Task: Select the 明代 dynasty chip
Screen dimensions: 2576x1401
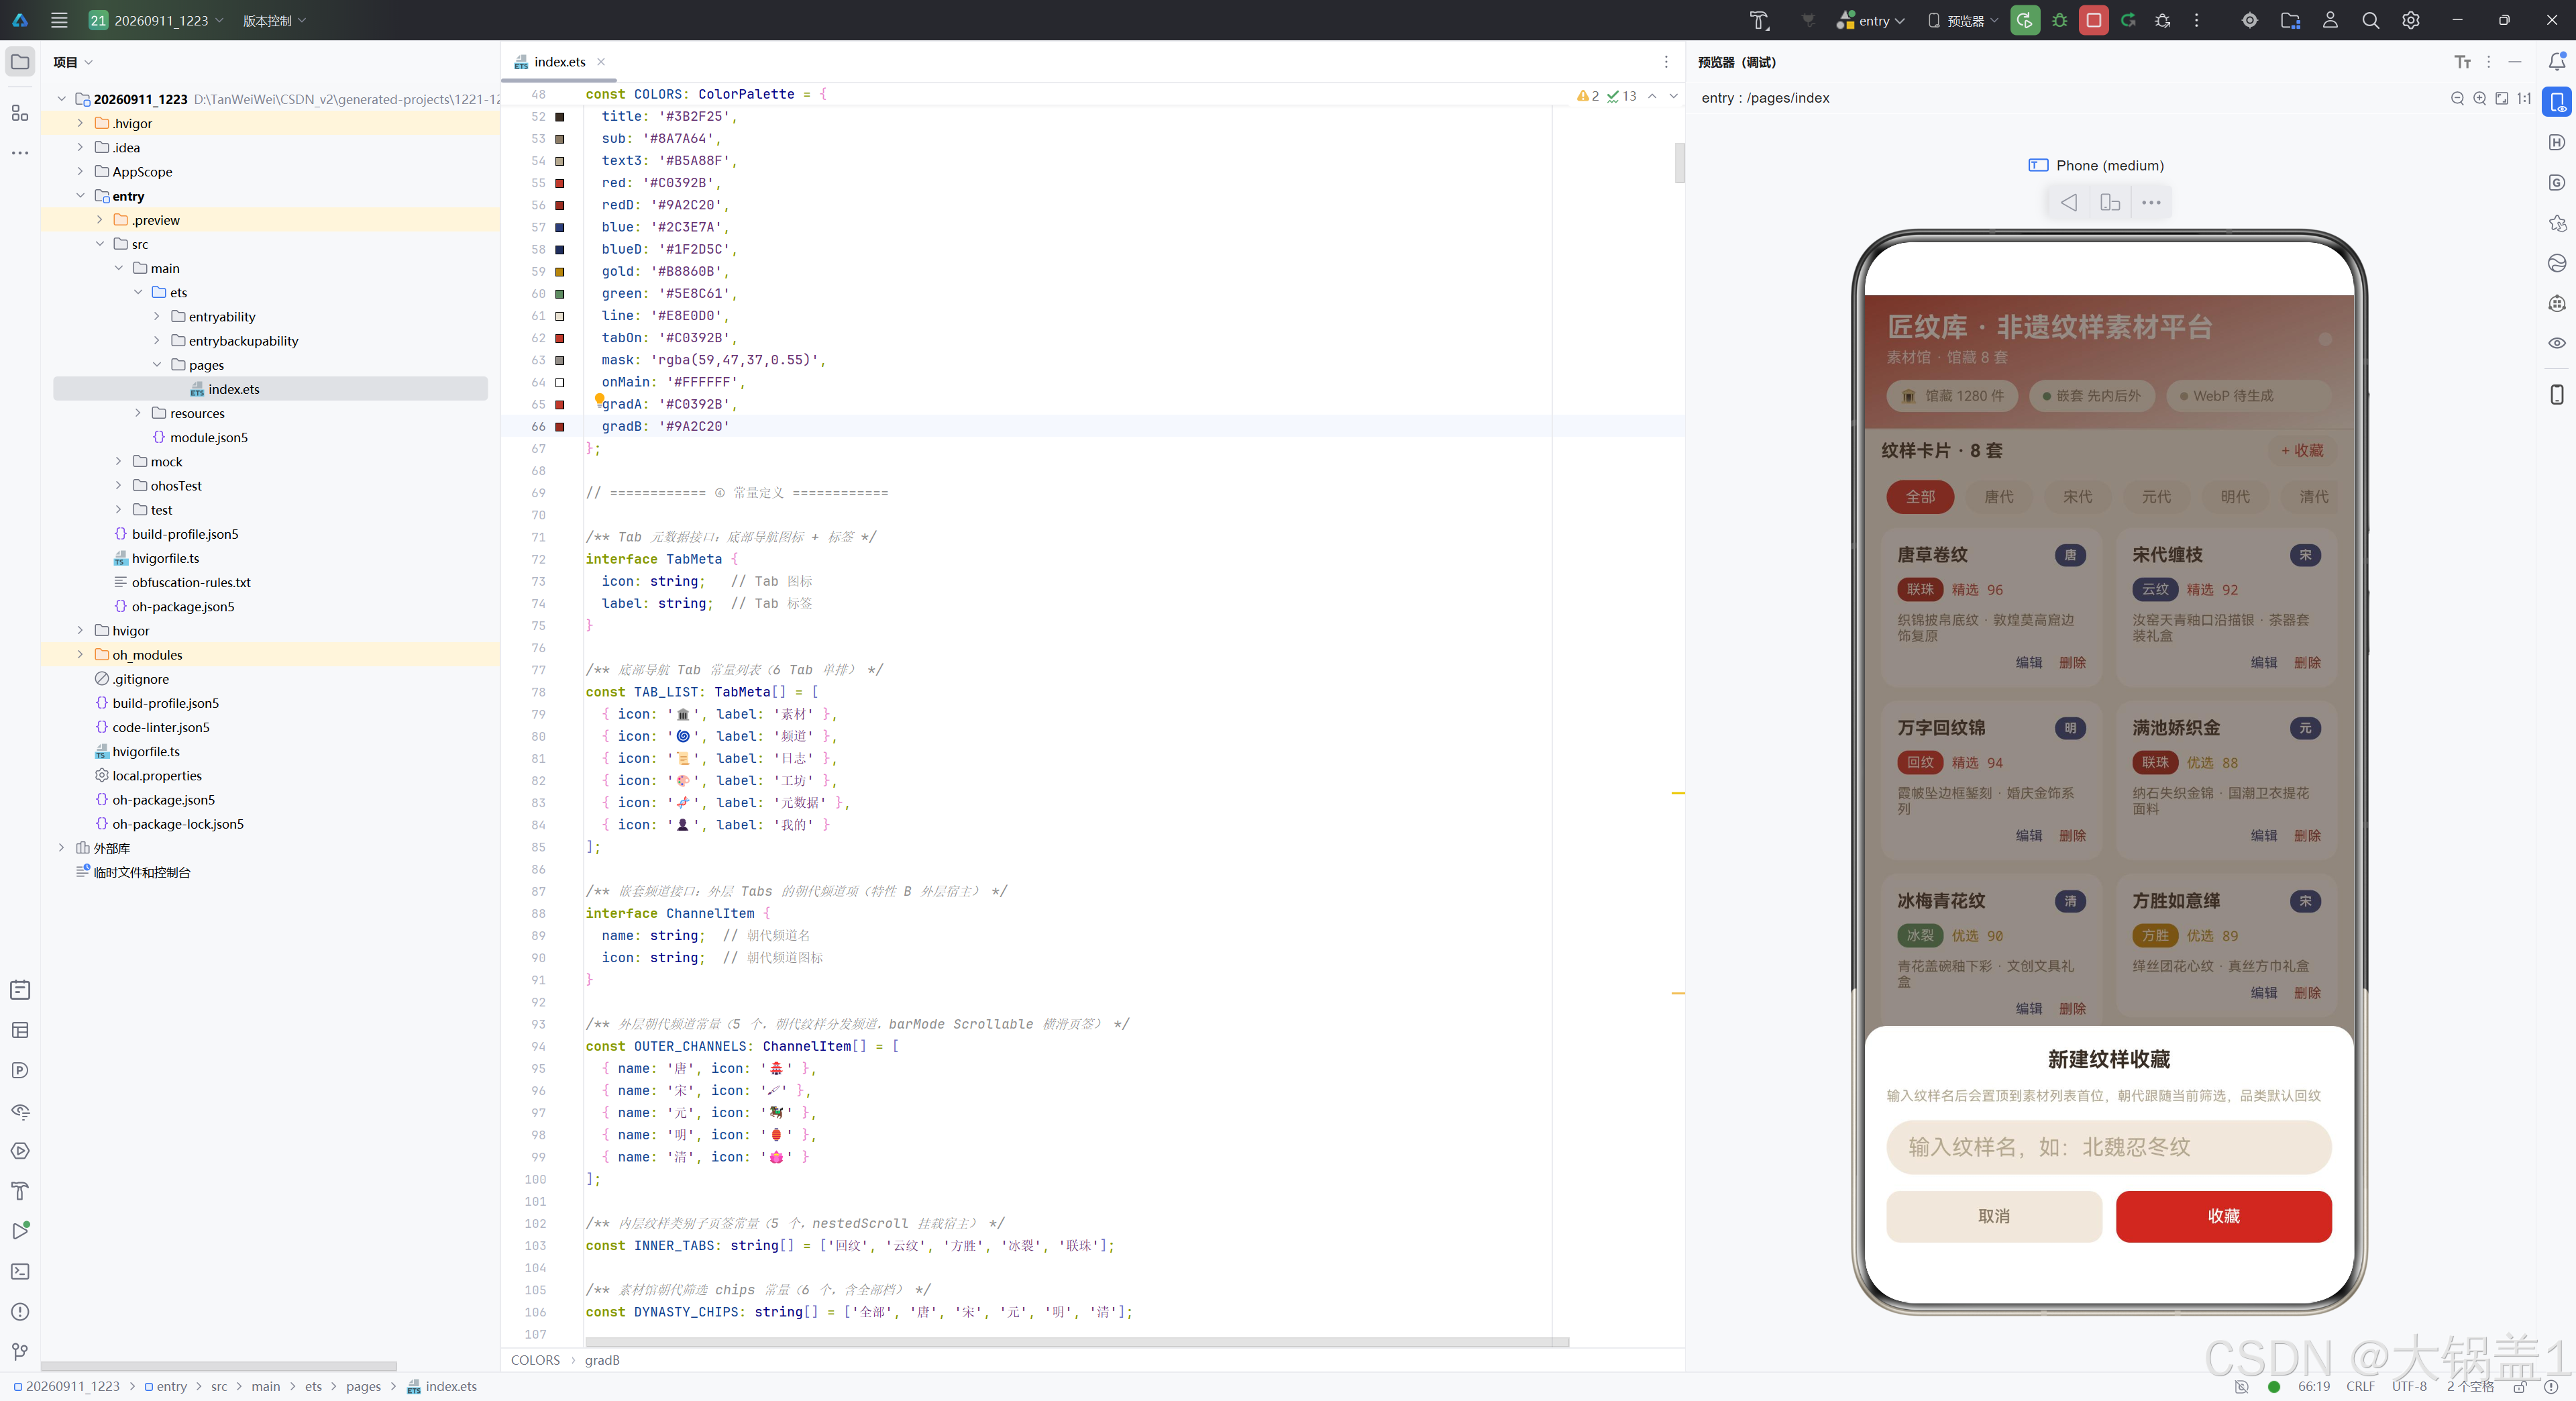Action: point(2235,497)
